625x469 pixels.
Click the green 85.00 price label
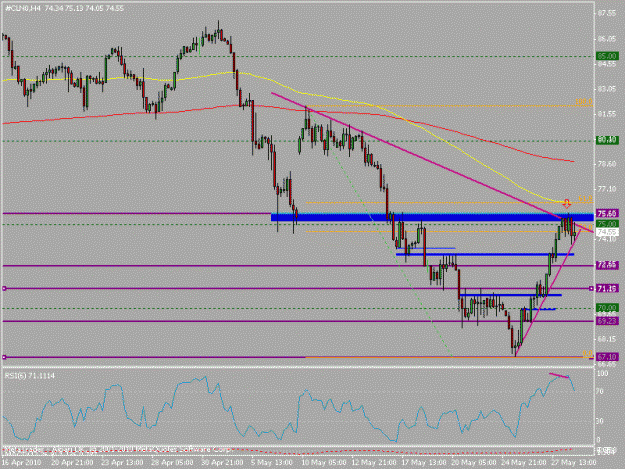click(x=607, y=56)
